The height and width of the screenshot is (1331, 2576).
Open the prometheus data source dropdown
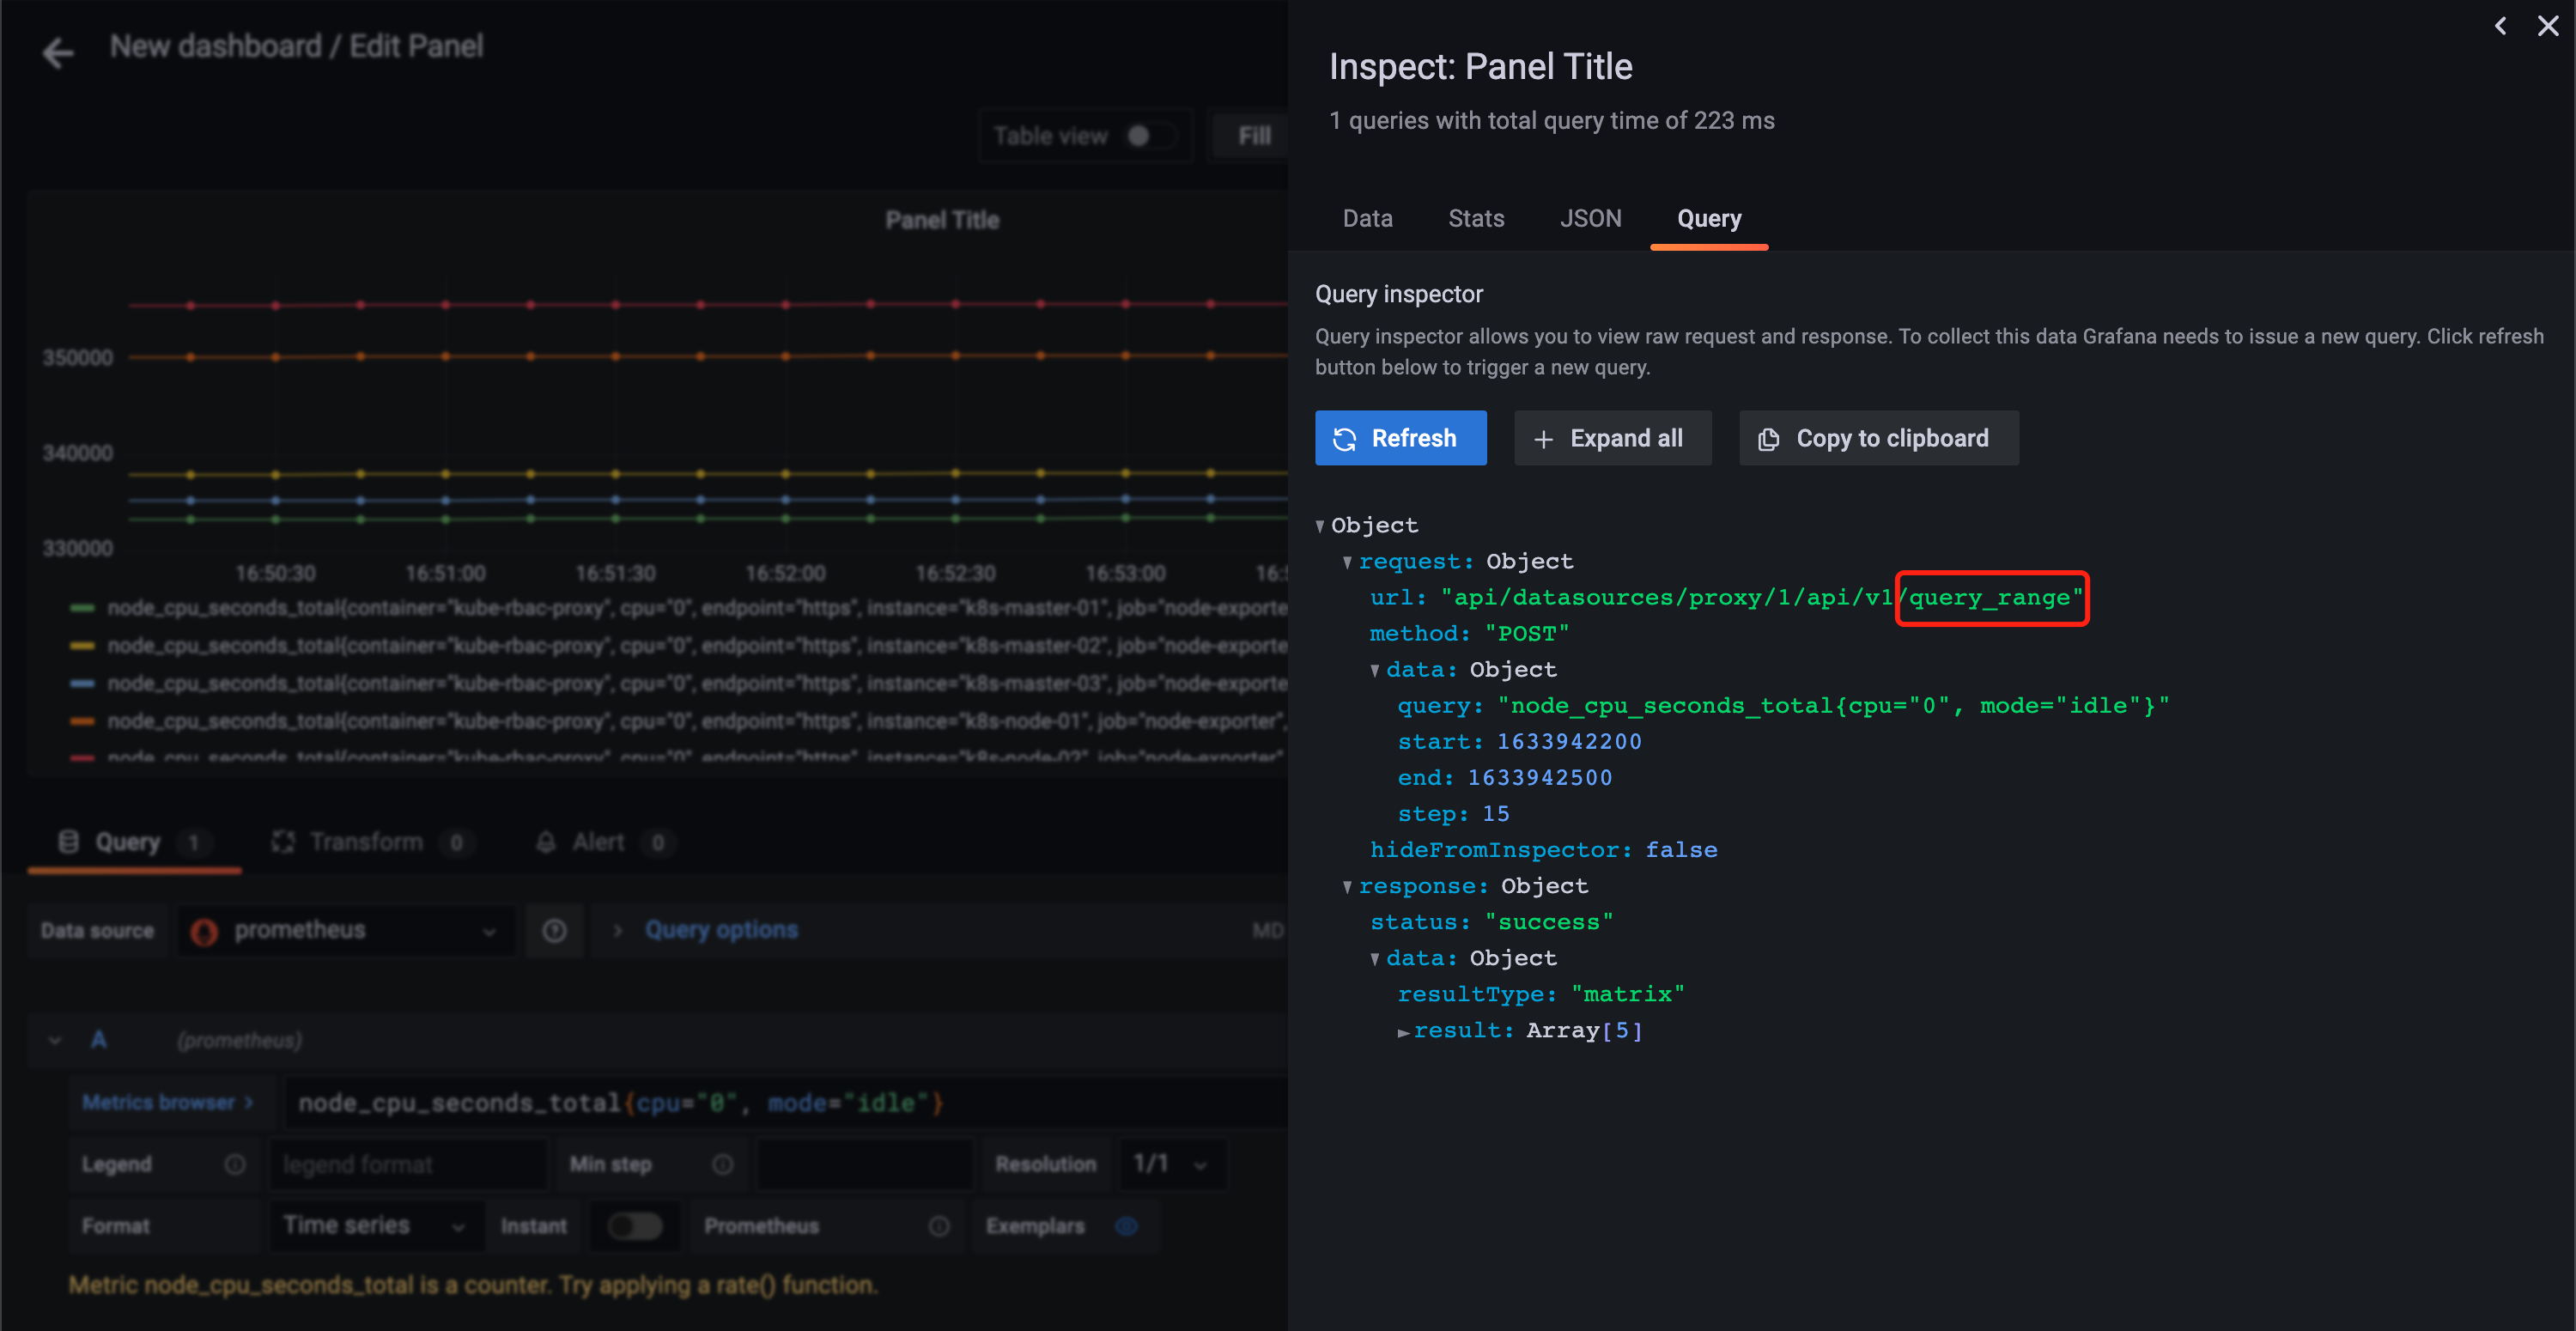click(x=346, y=931)
